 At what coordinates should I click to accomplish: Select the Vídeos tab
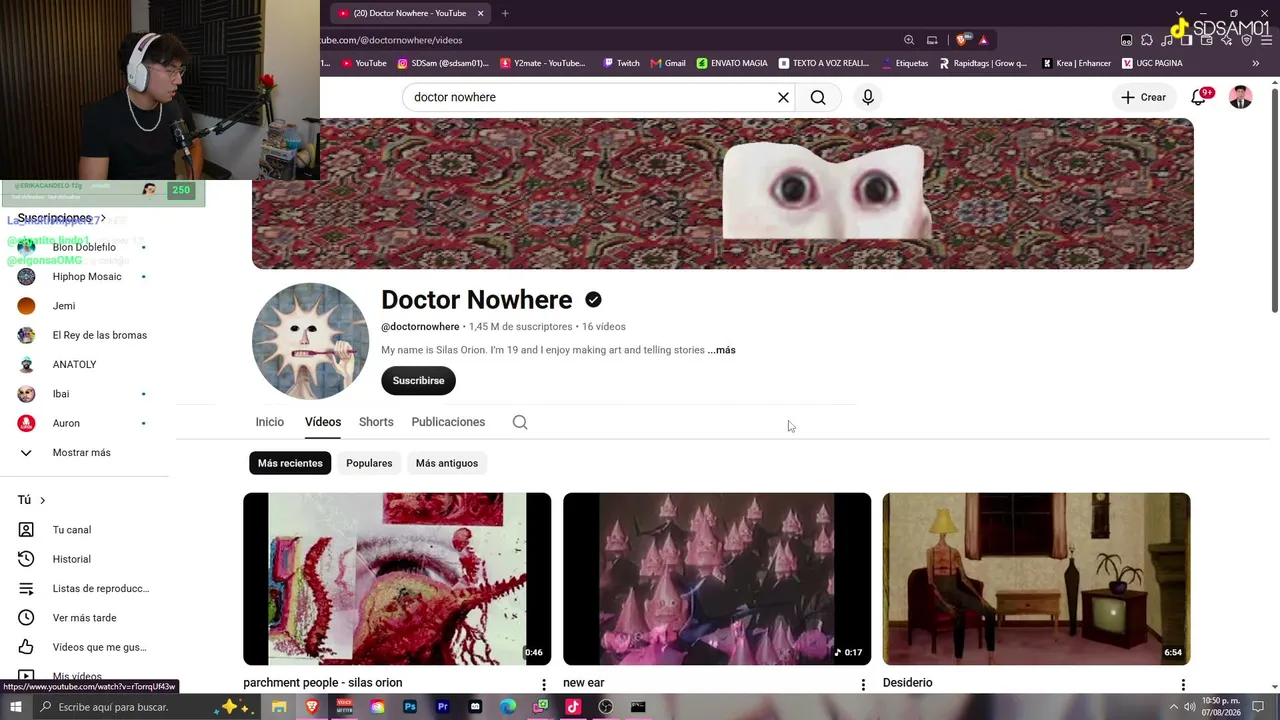pyautogui.click(x=323, y=422)
